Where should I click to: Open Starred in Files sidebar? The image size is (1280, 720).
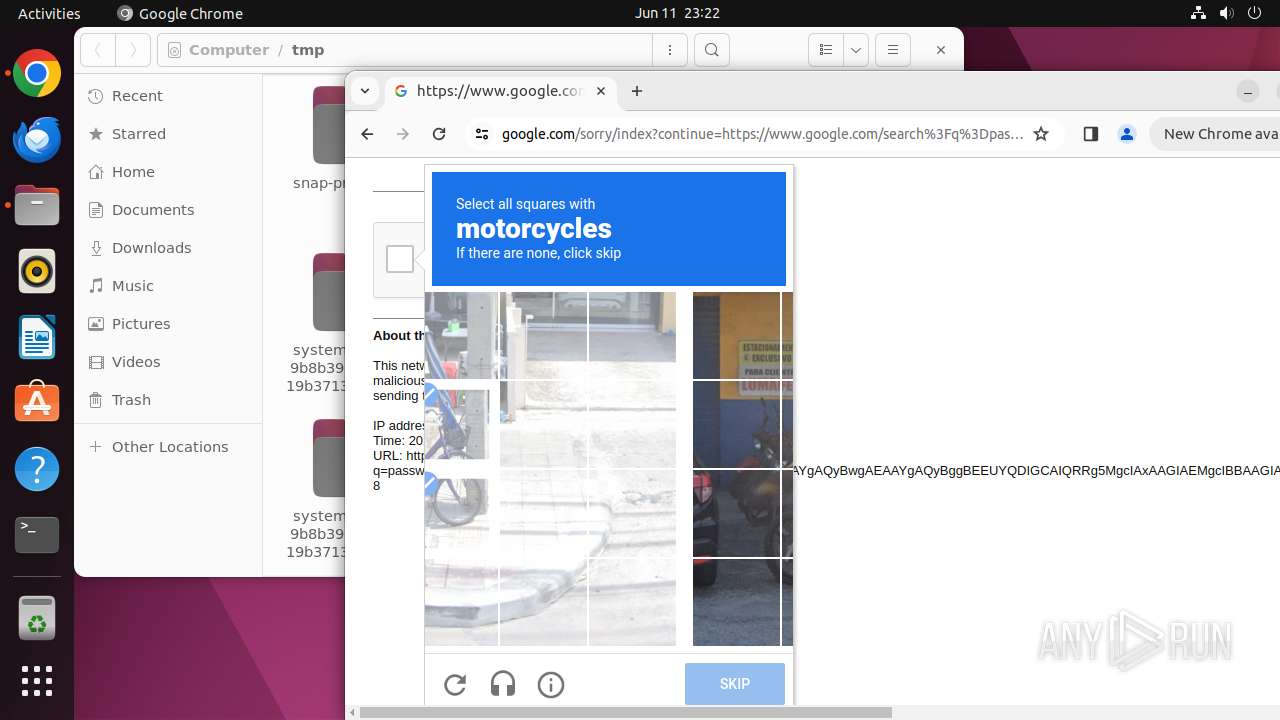click(x=168, y=134)
